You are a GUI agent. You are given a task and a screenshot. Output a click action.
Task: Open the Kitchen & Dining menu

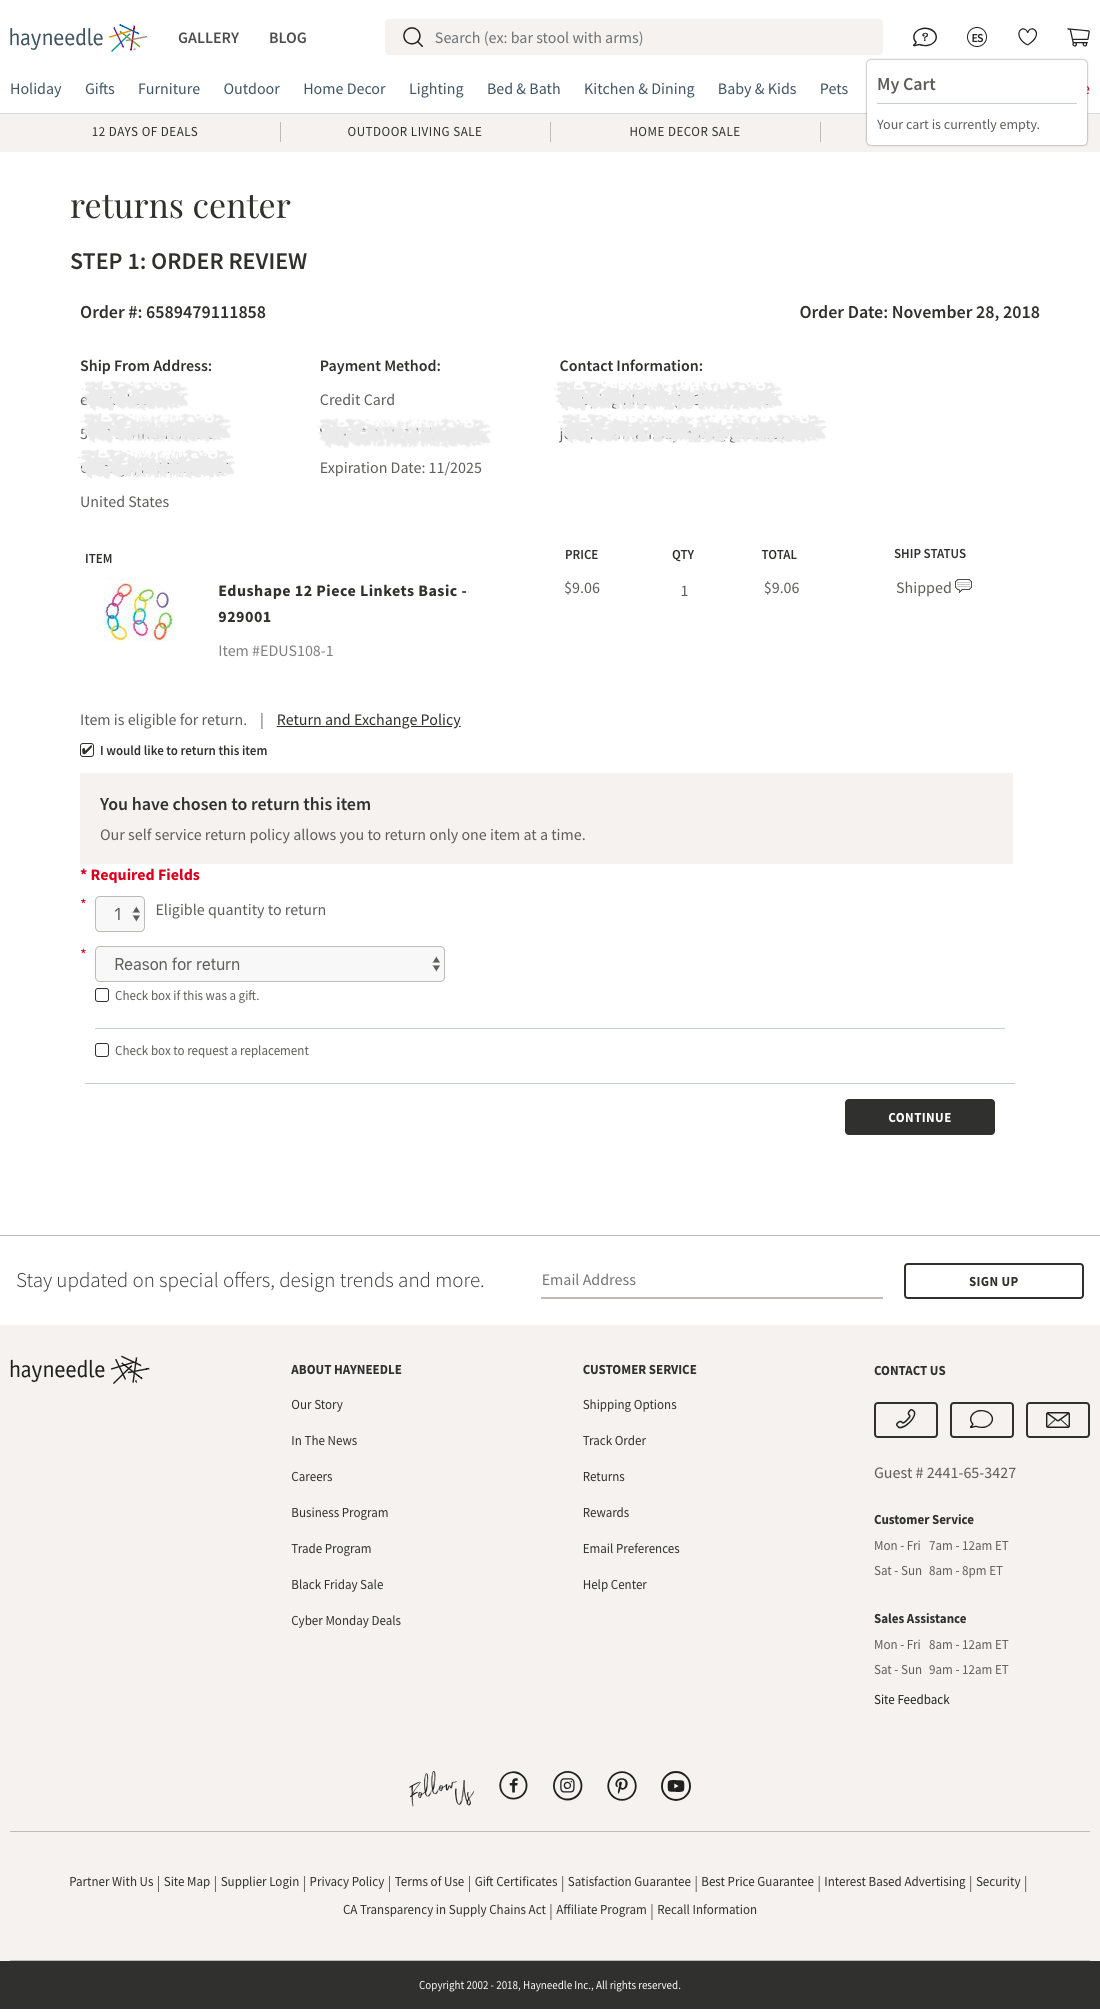tap(639, 88)
